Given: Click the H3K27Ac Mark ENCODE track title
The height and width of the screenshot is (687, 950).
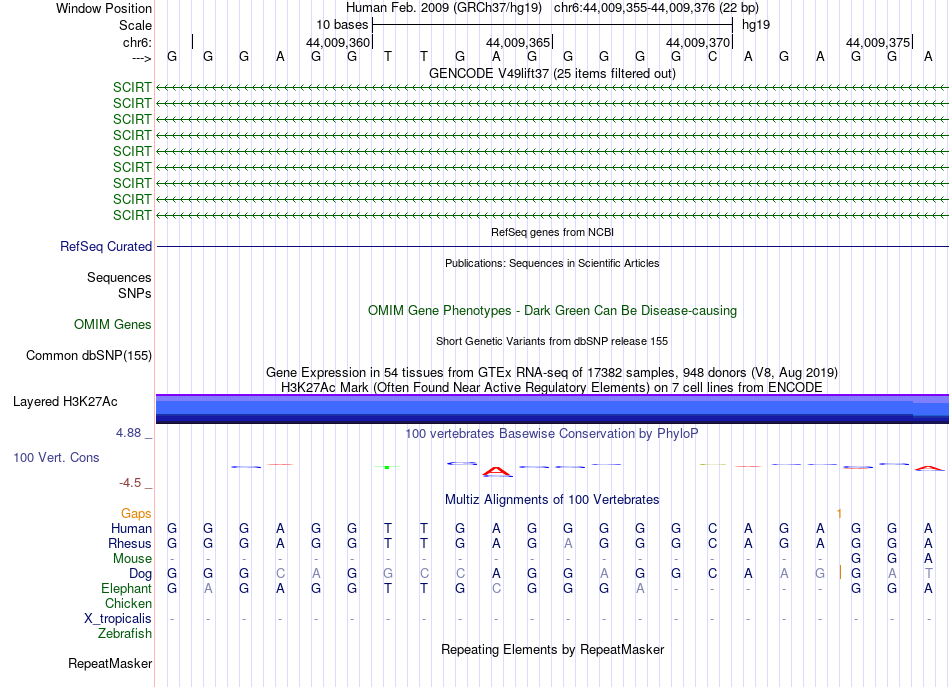Looking at the screenshot, I should [552, 388].
